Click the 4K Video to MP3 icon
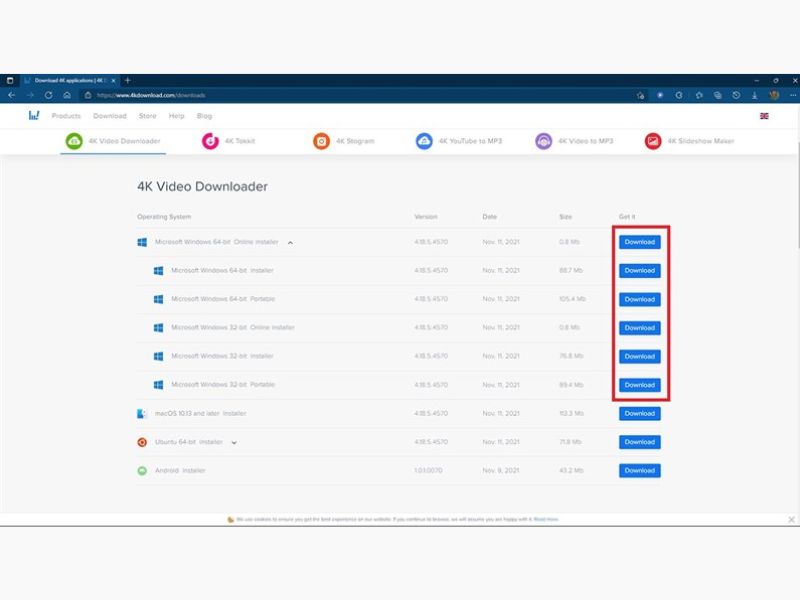This screenshot has width=800, height=600. pyautogui.click(x=543, y=141)
